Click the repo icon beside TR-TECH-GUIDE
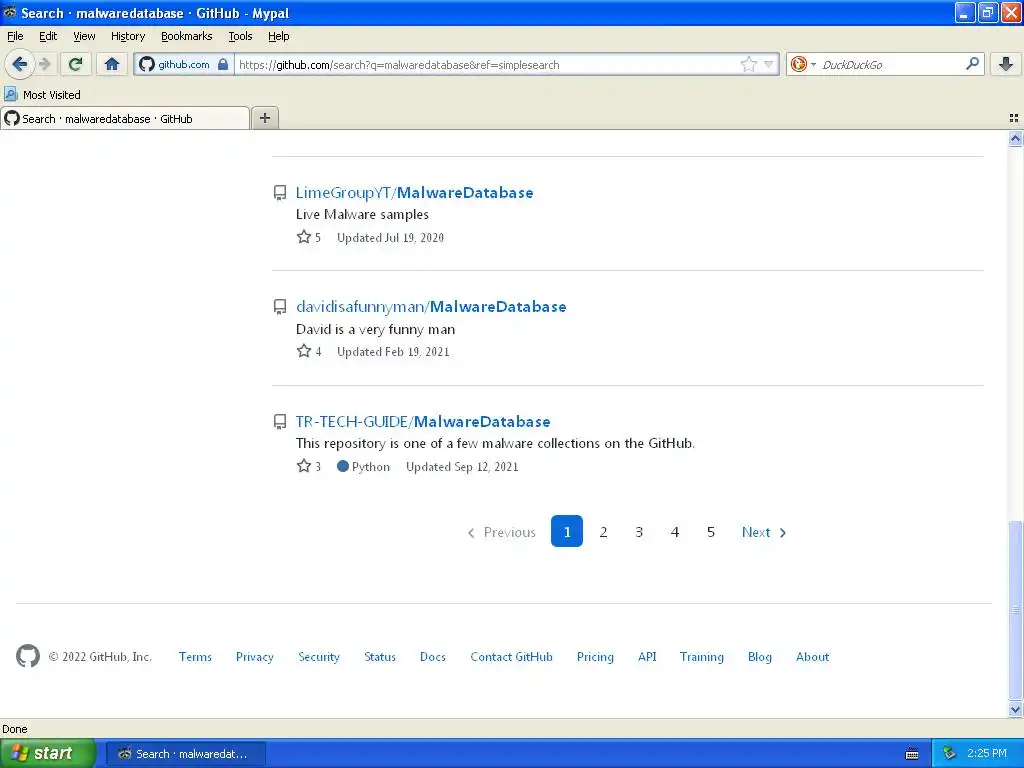1024x768 pixels. tap(280, 422)
